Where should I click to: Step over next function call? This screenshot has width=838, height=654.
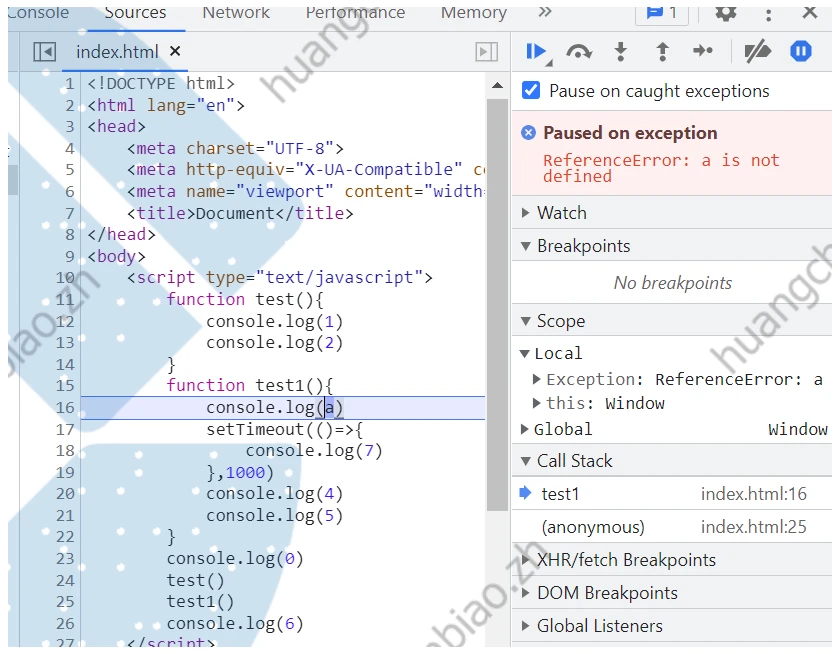coord(579,52)
